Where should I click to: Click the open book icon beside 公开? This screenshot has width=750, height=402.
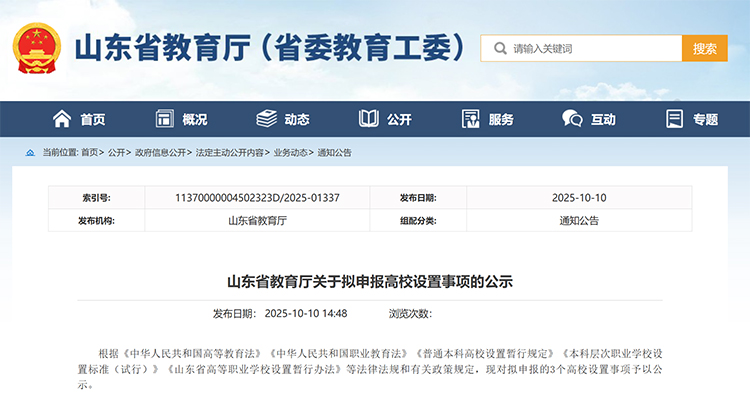tap(369, 119)
